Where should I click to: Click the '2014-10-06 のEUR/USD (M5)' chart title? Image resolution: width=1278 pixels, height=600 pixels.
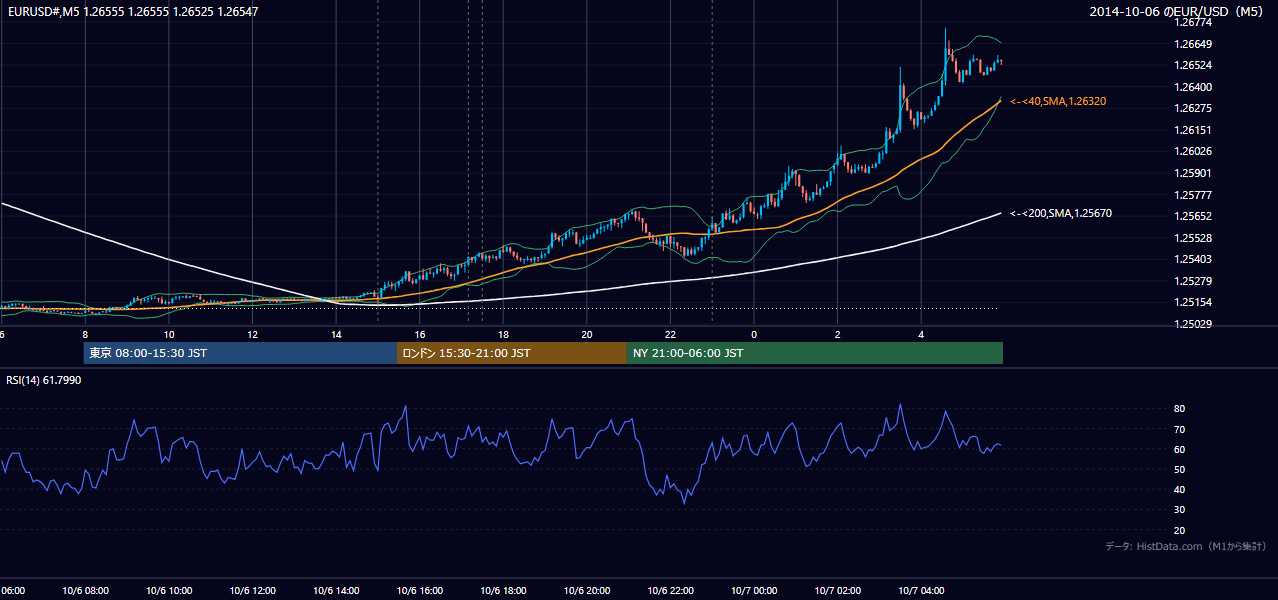coord(1176,12)
